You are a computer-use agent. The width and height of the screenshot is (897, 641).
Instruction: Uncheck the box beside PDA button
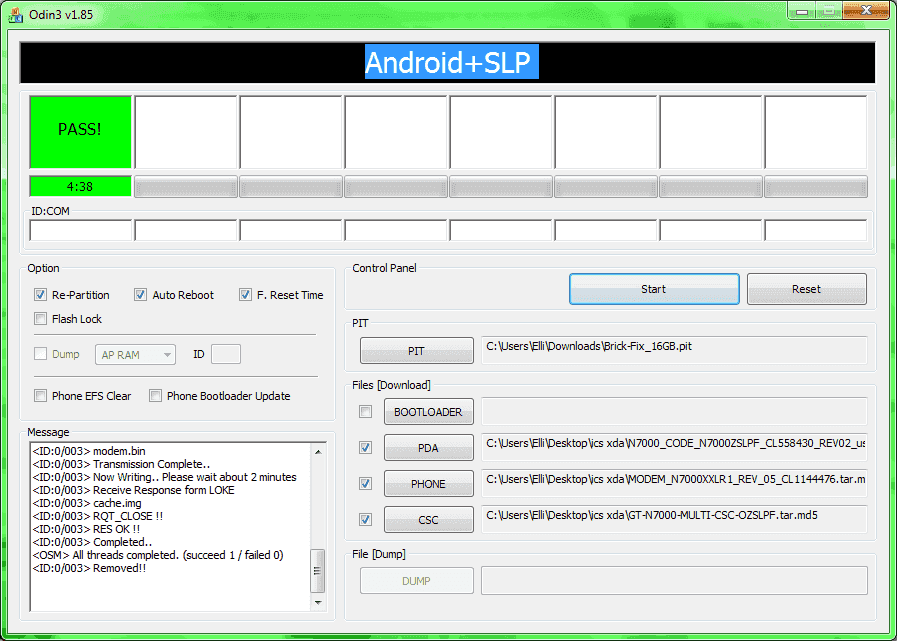pyautogui.click(x=365, y=448)
